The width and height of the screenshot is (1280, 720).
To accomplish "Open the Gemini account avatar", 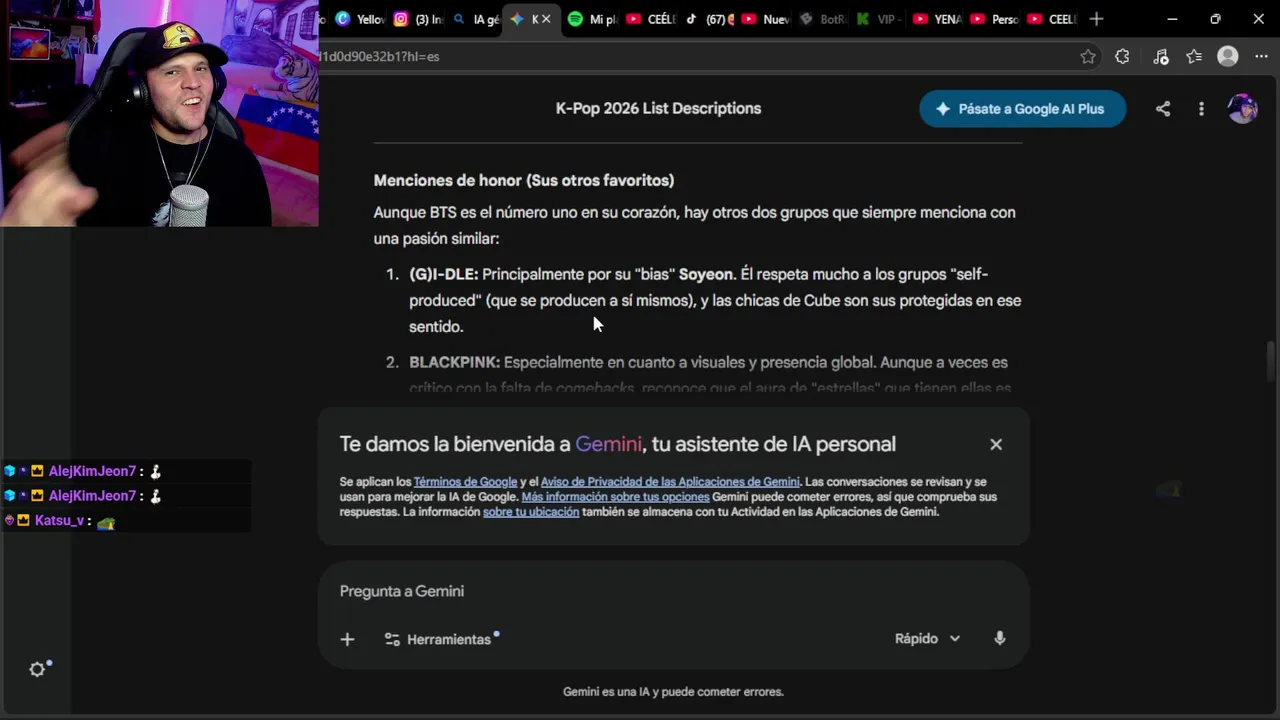I will pyautogui.click(x=1243, y=109).
